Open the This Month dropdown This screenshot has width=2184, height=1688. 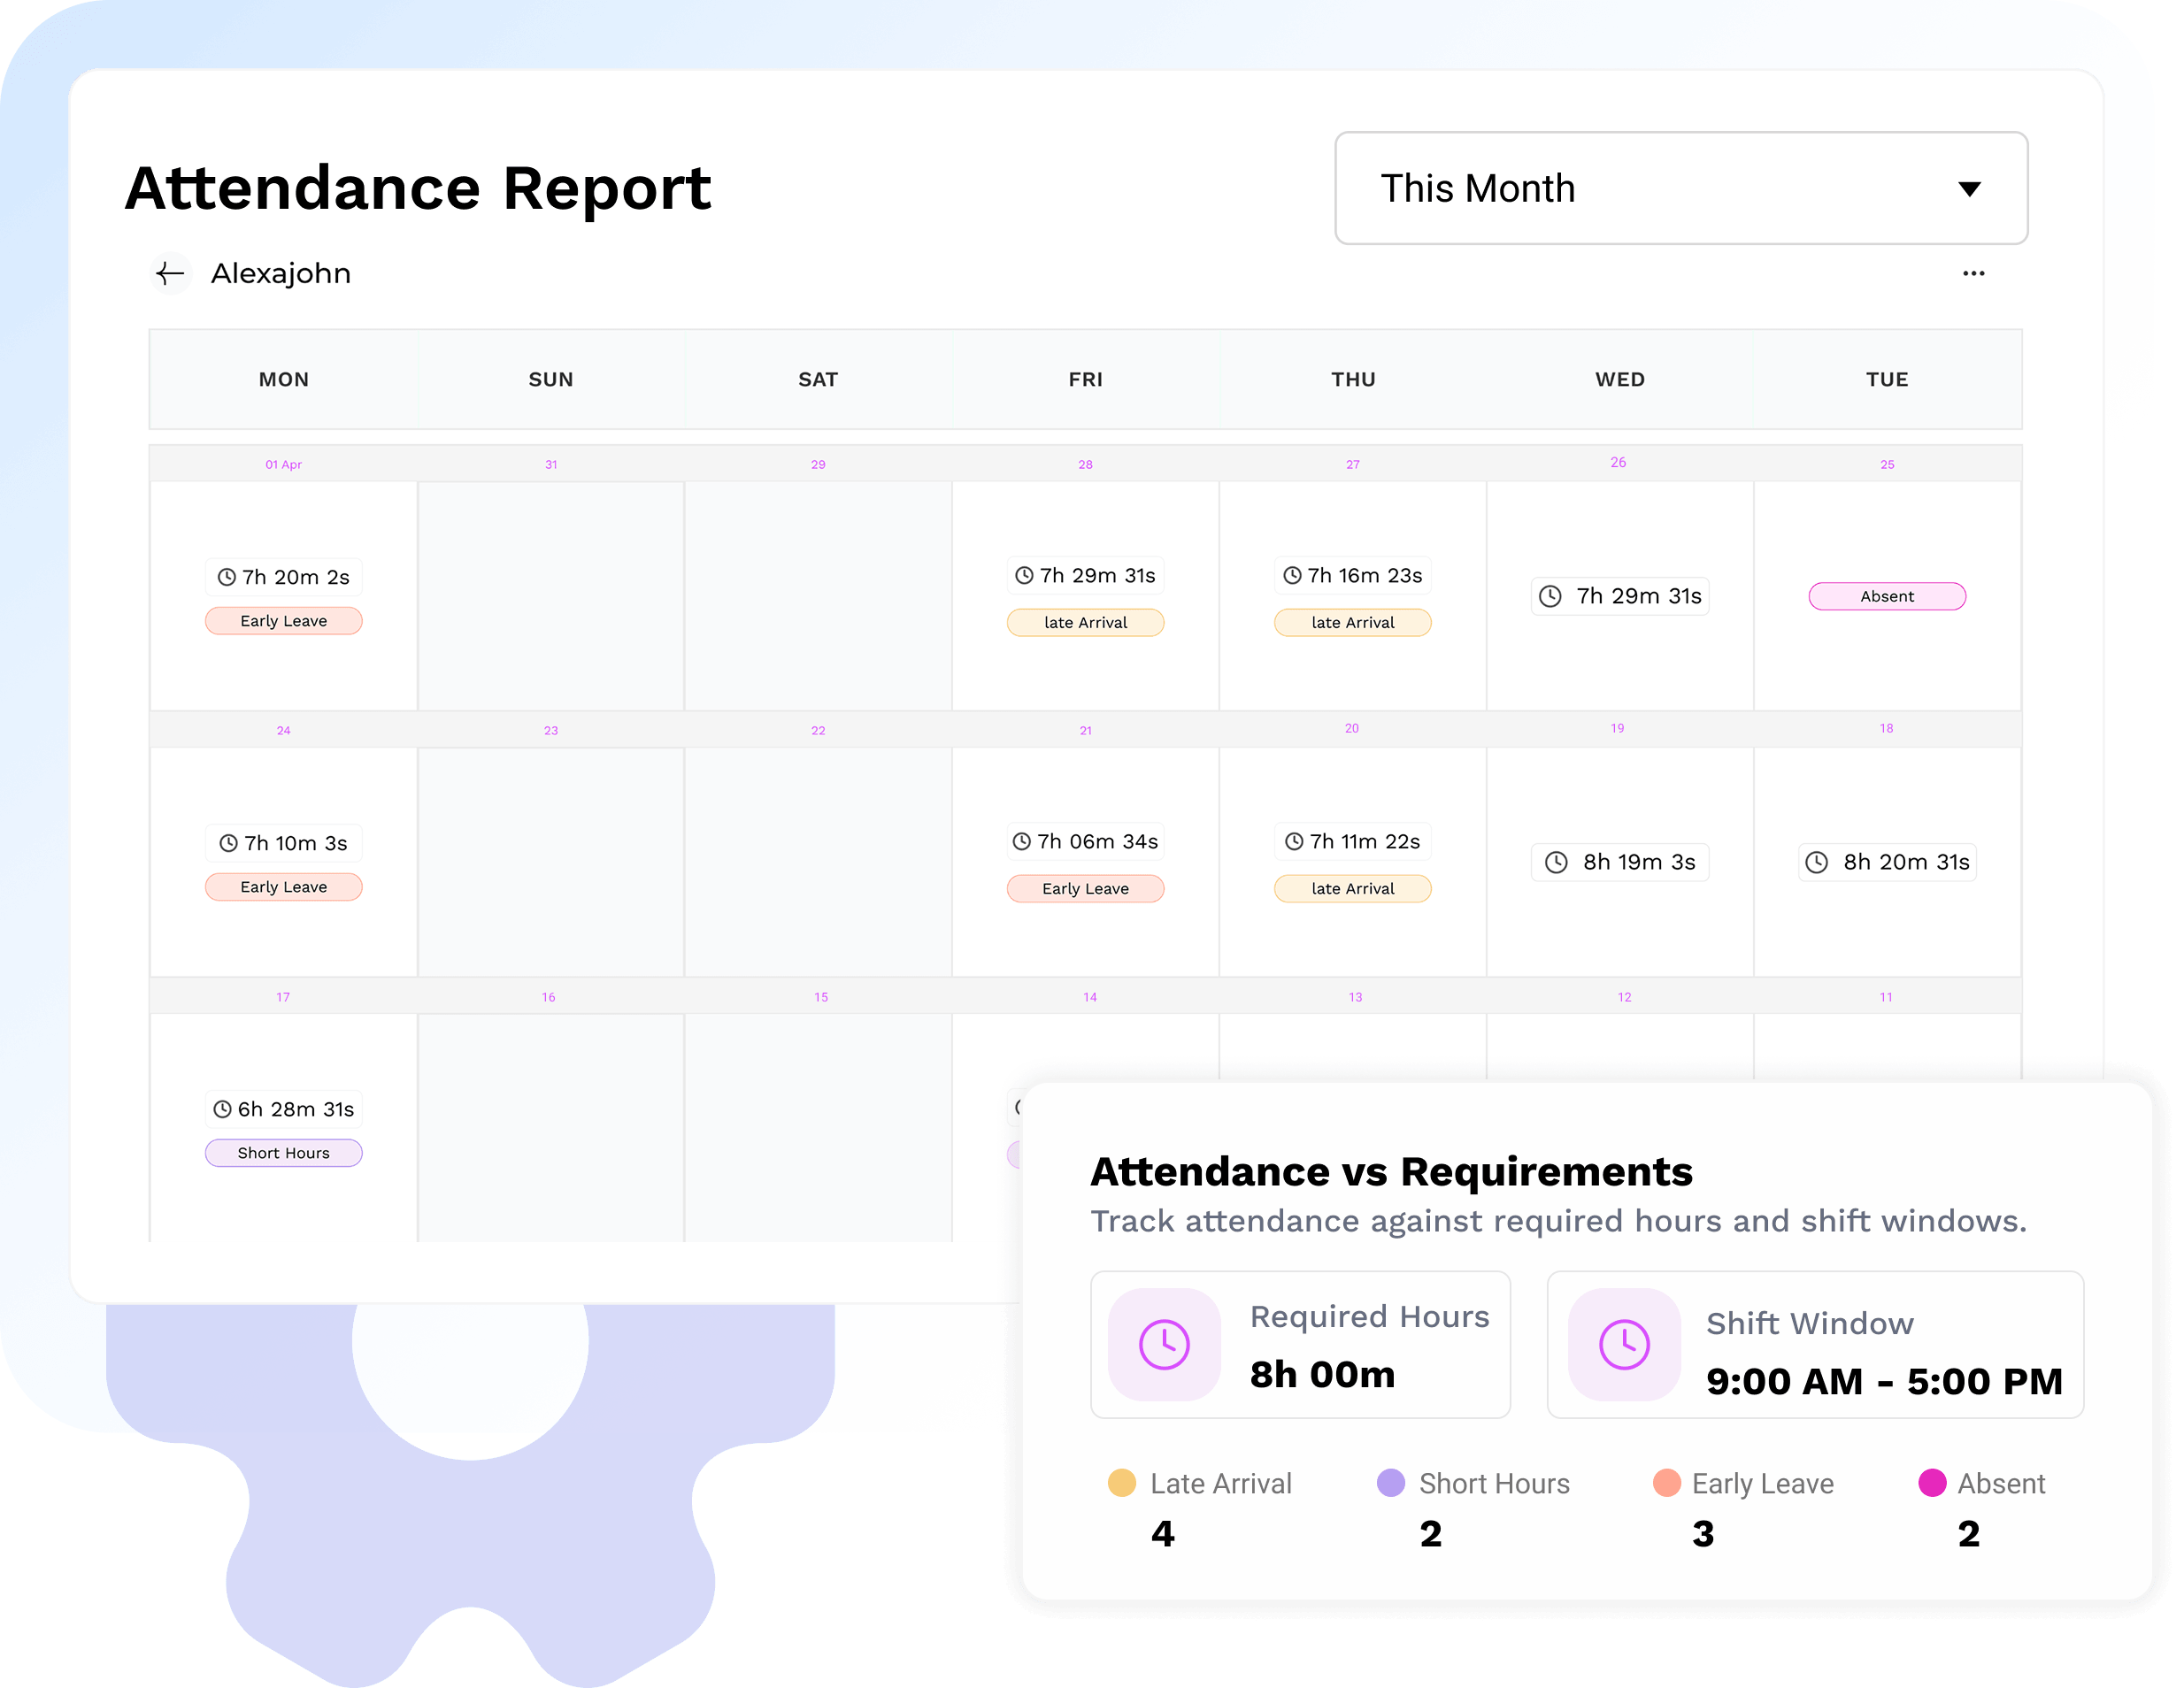[x=1681, y=188]
